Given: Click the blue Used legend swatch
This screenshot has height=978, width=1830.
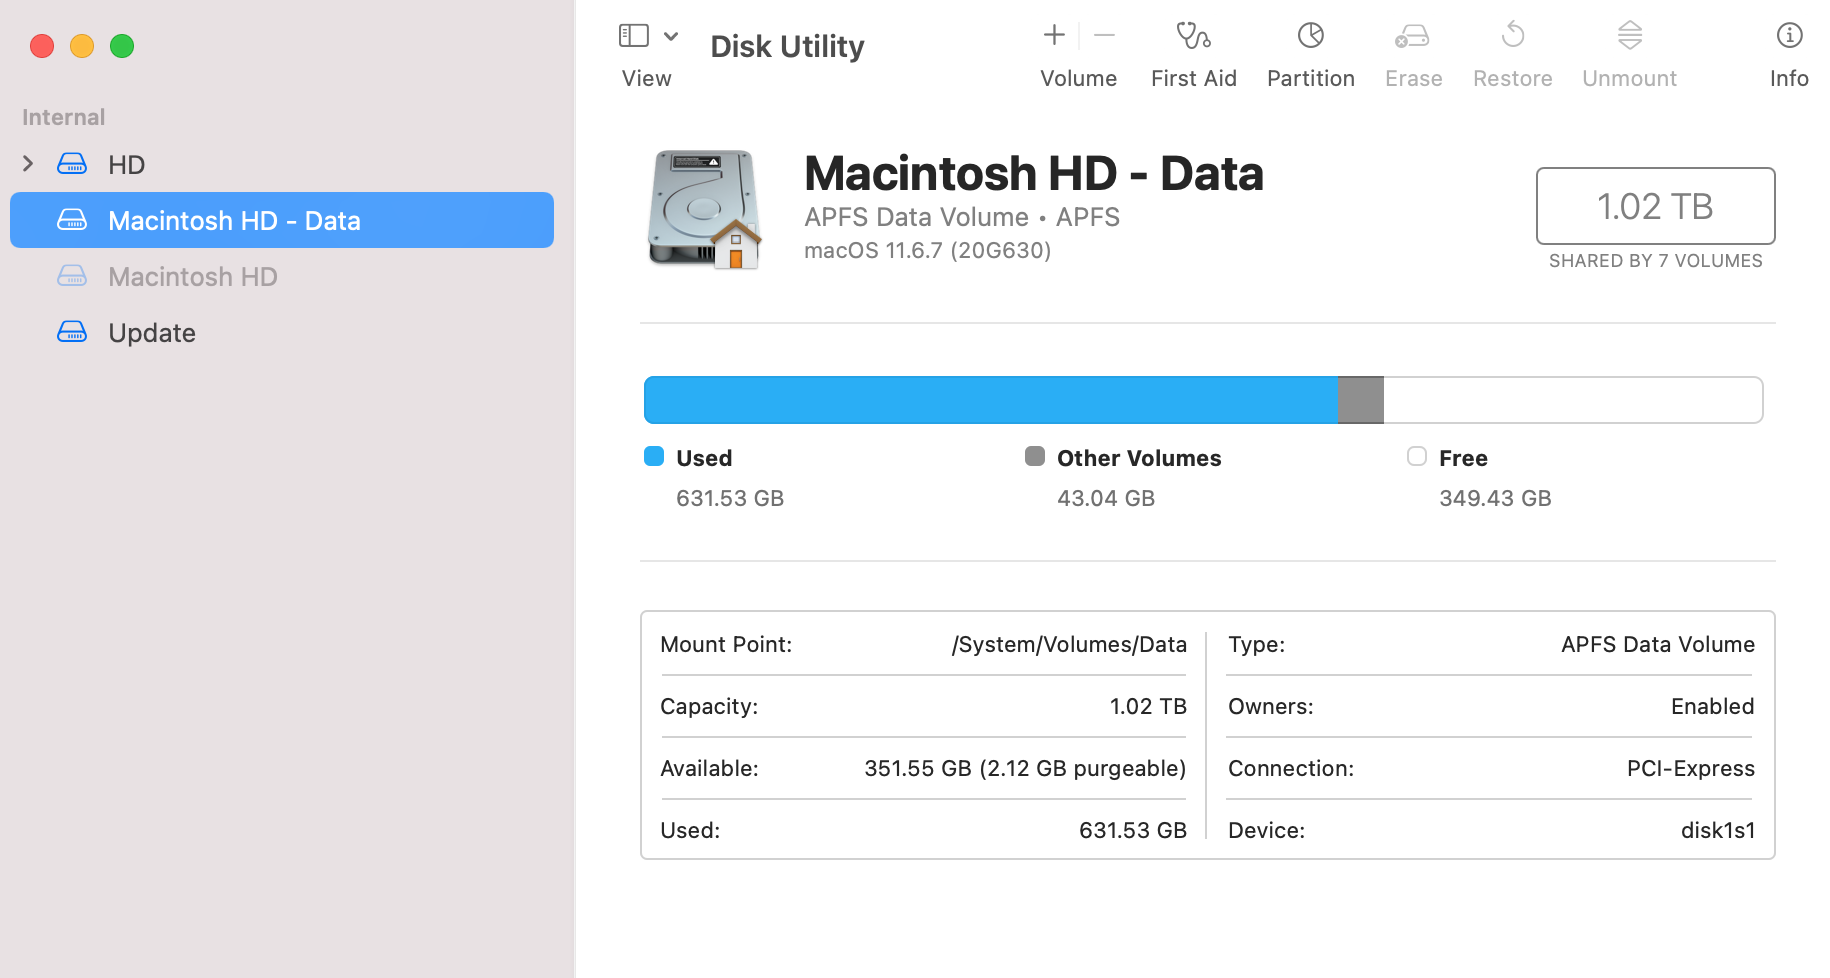Looking at the screenshot, I should pos(654,456).
